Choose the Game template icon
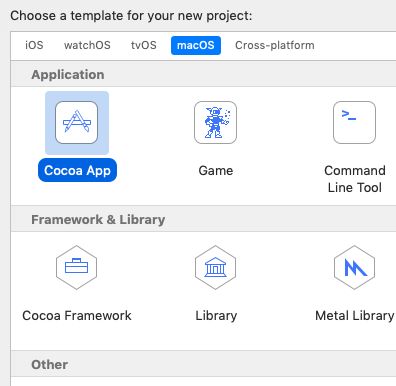Screen dimensions: 396x386 pyautogui.click(x=215, y=123)
